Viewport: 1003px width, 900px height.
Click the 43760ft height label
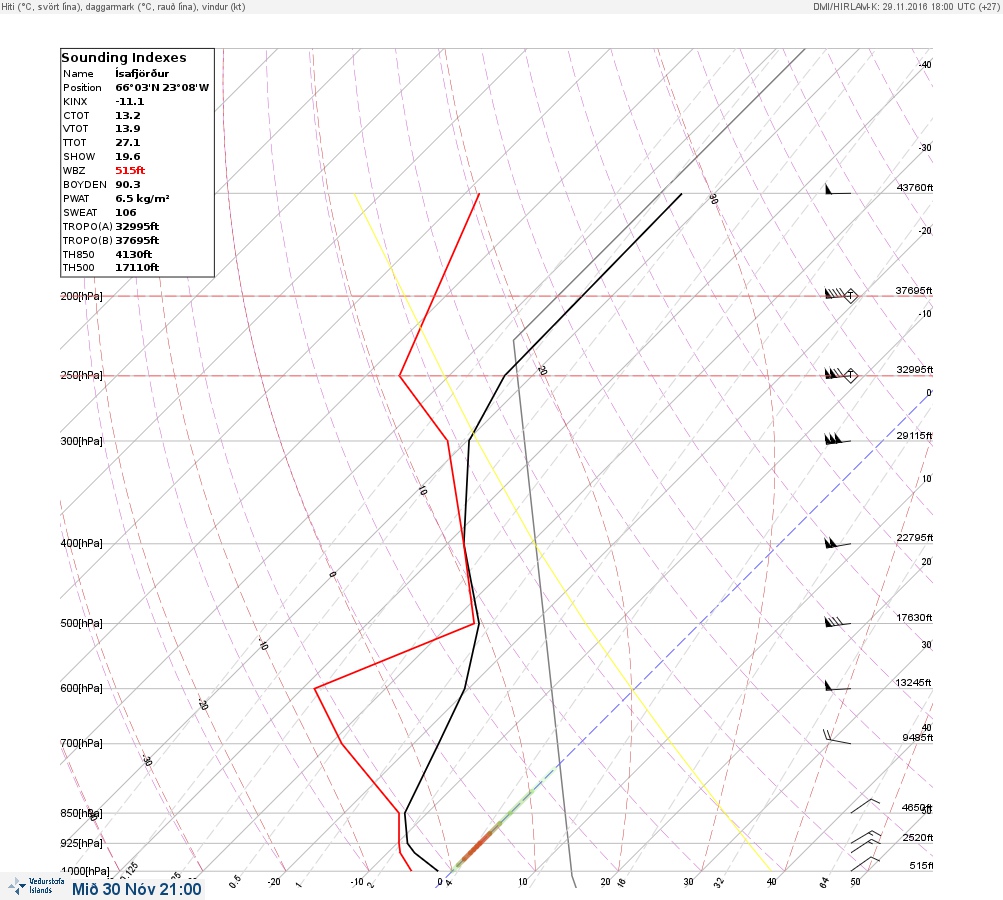point(915,187)
